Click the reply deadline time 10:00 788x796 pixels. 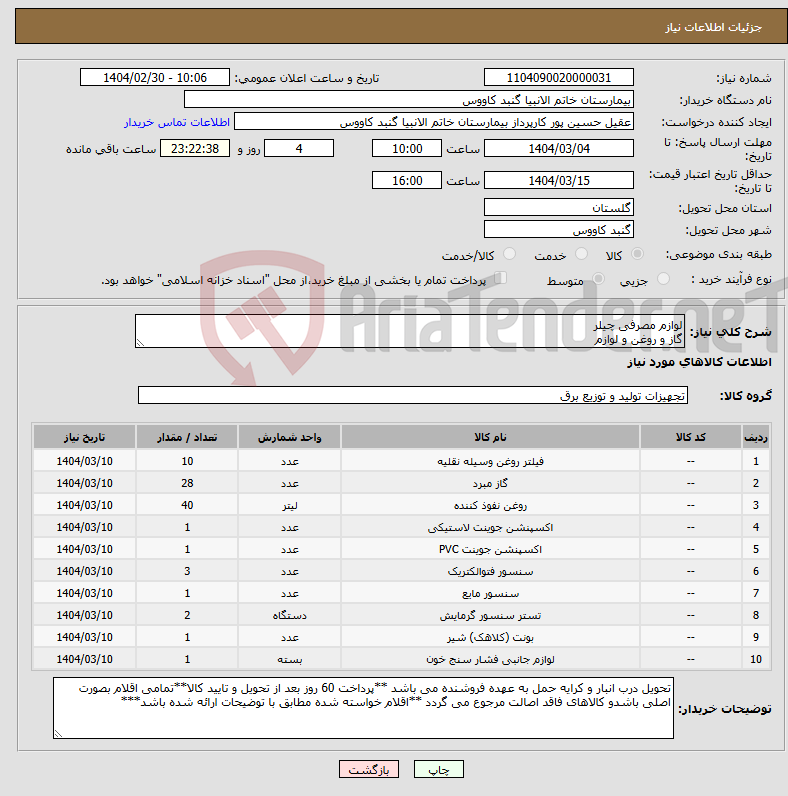(x=407, y=149)
